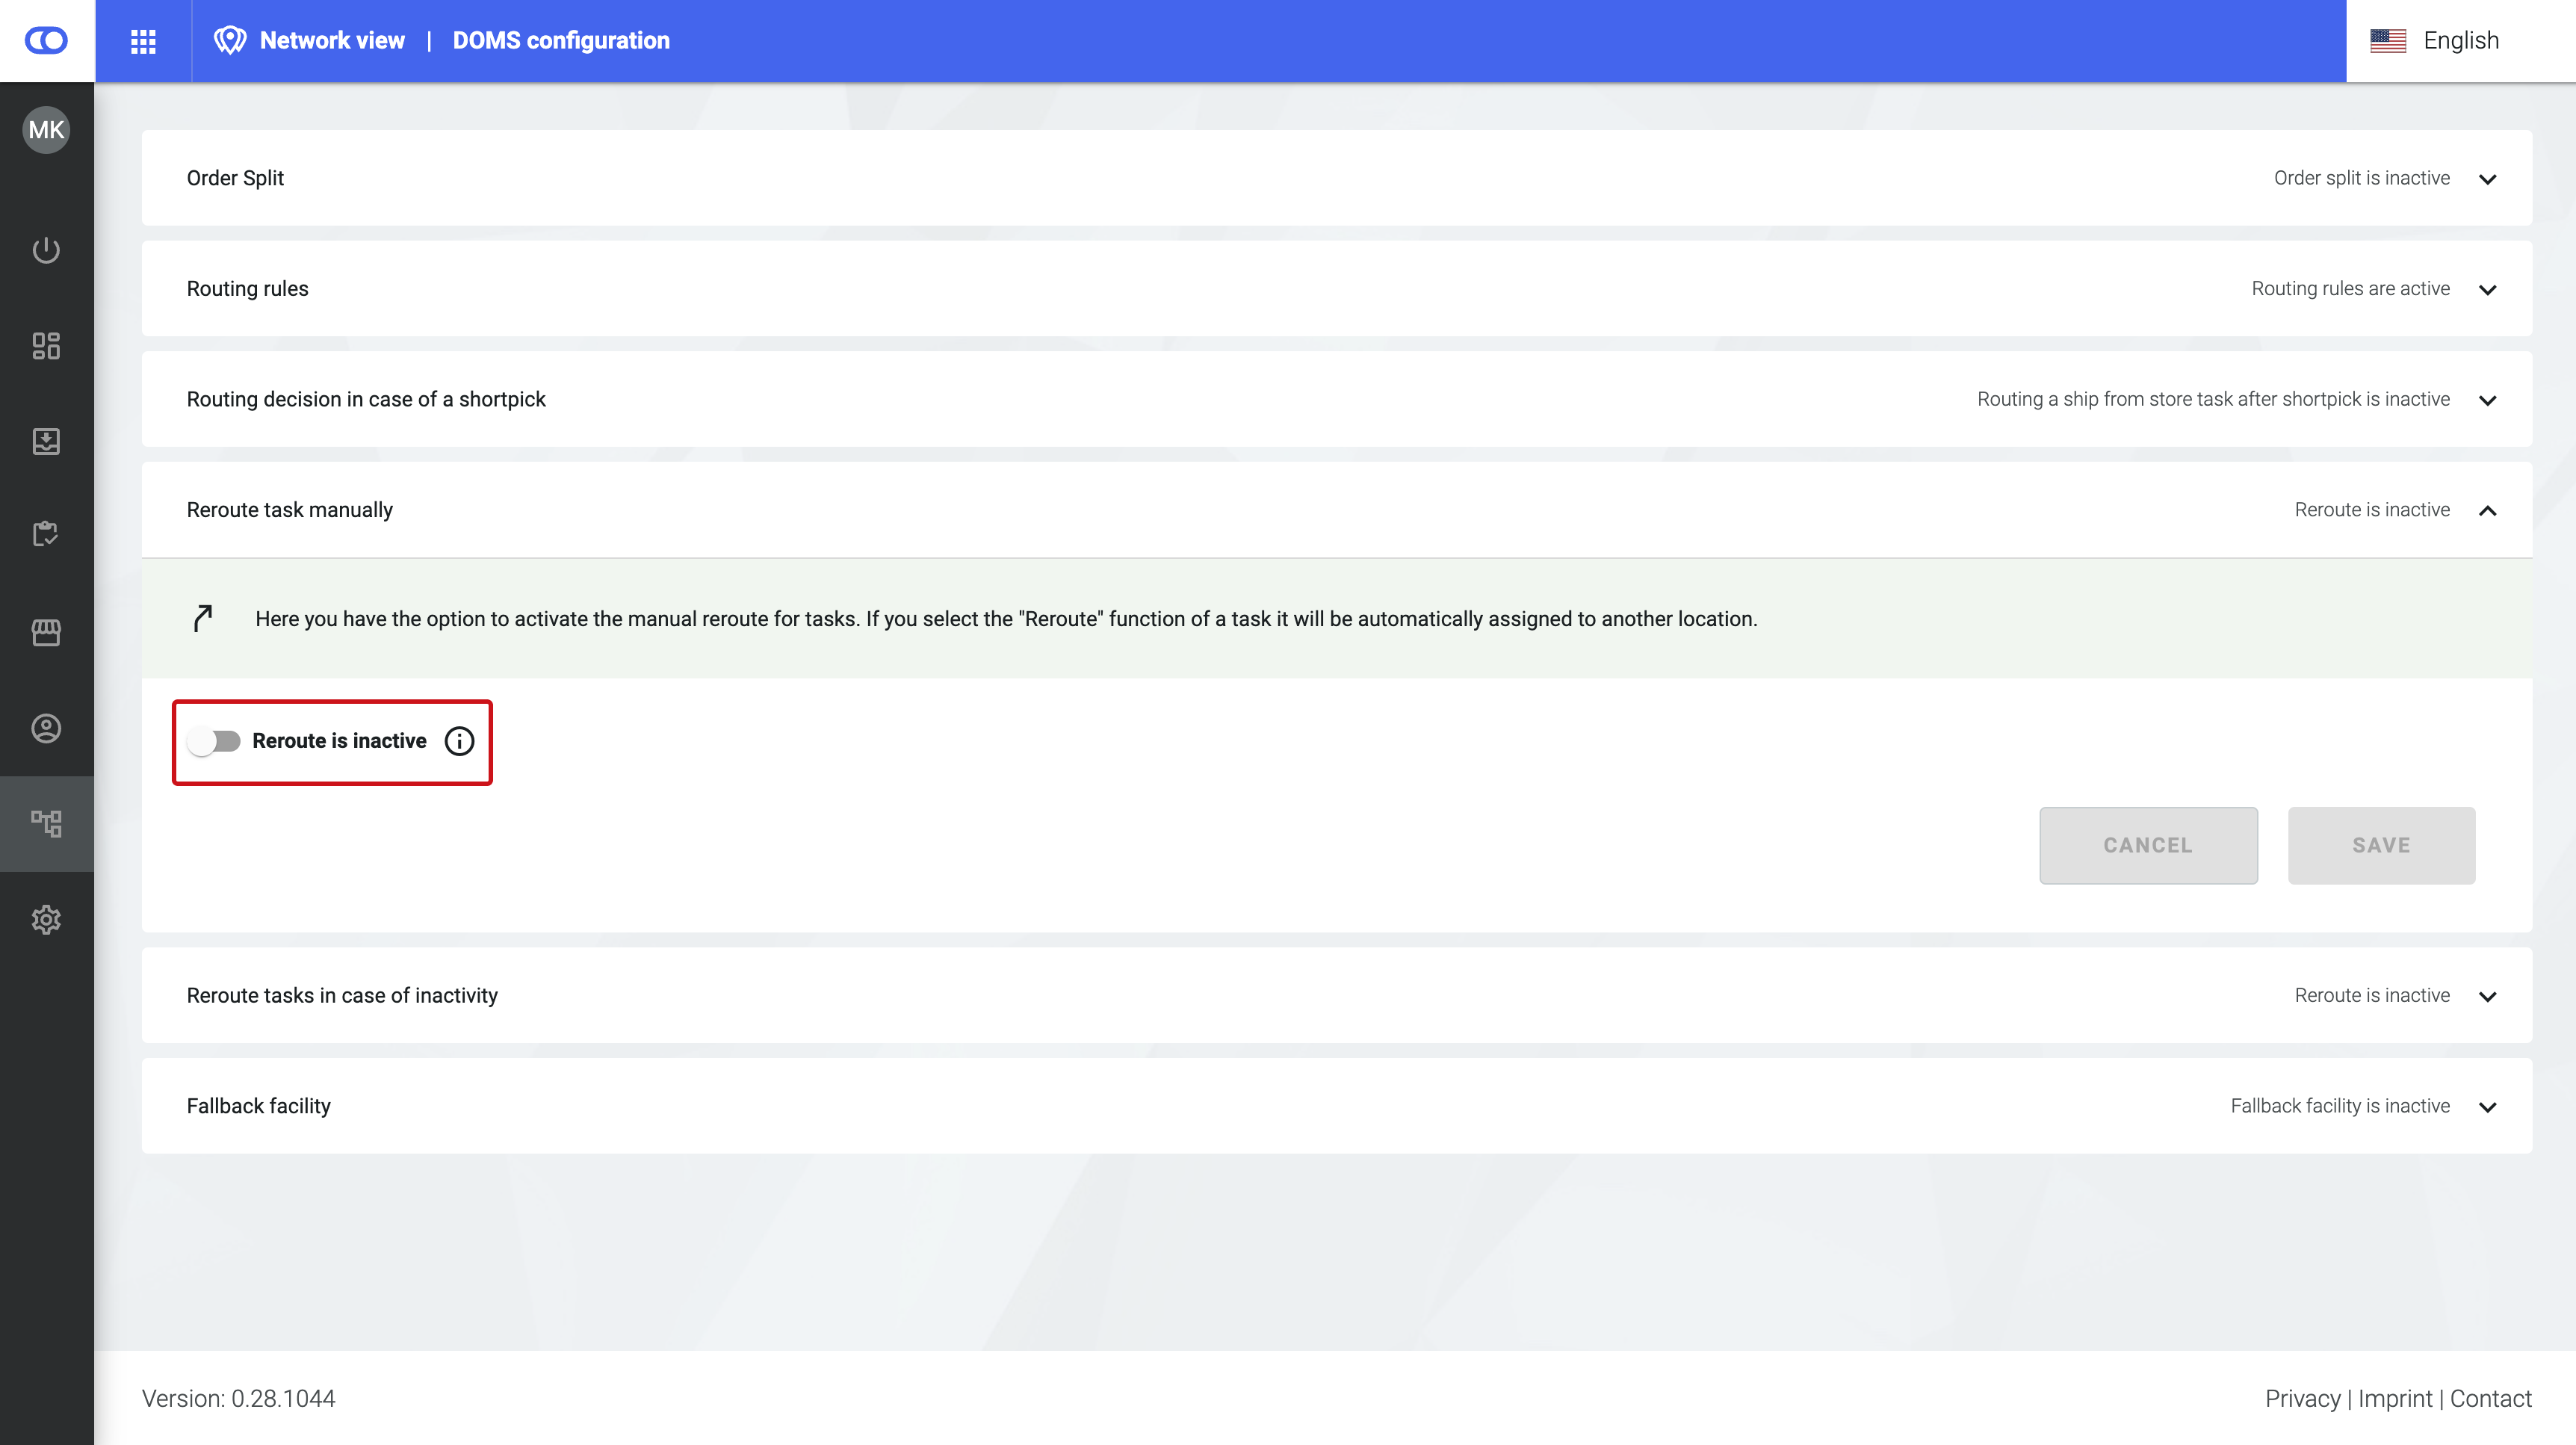The width and height of the screenshot is (2576, 1445).
Task: Collapse the Reroute task manually section
Action: pos(2487,511)
